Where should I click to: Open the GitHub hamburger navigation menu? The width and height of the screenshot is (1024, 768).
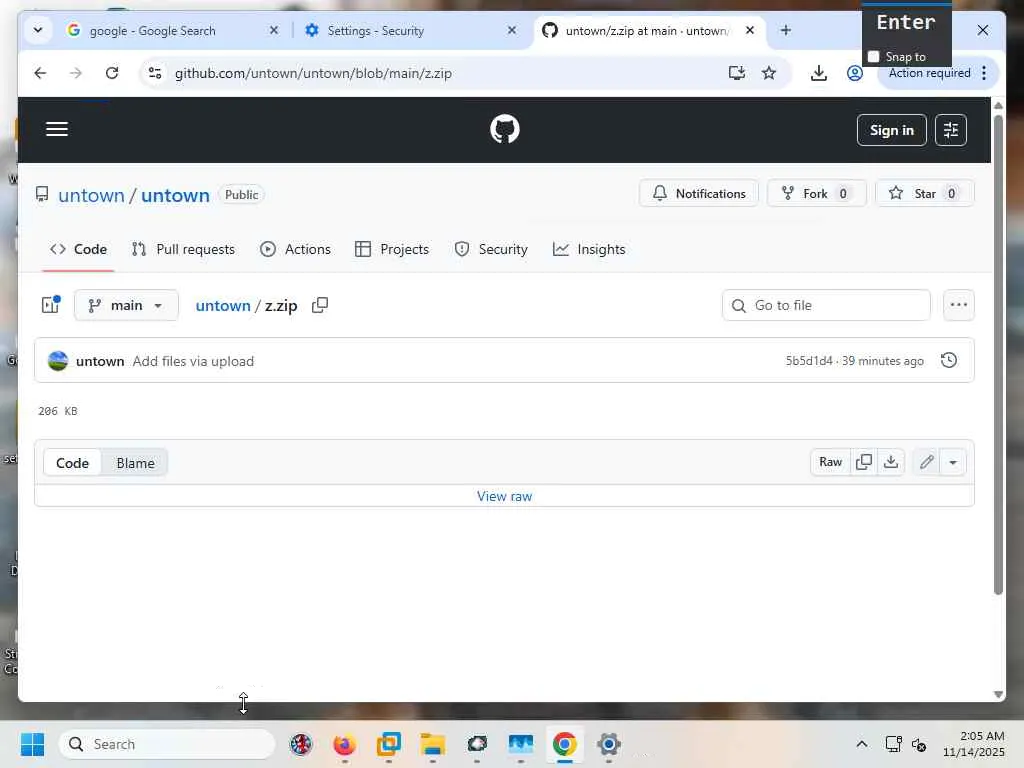click(x=57, y=129)
